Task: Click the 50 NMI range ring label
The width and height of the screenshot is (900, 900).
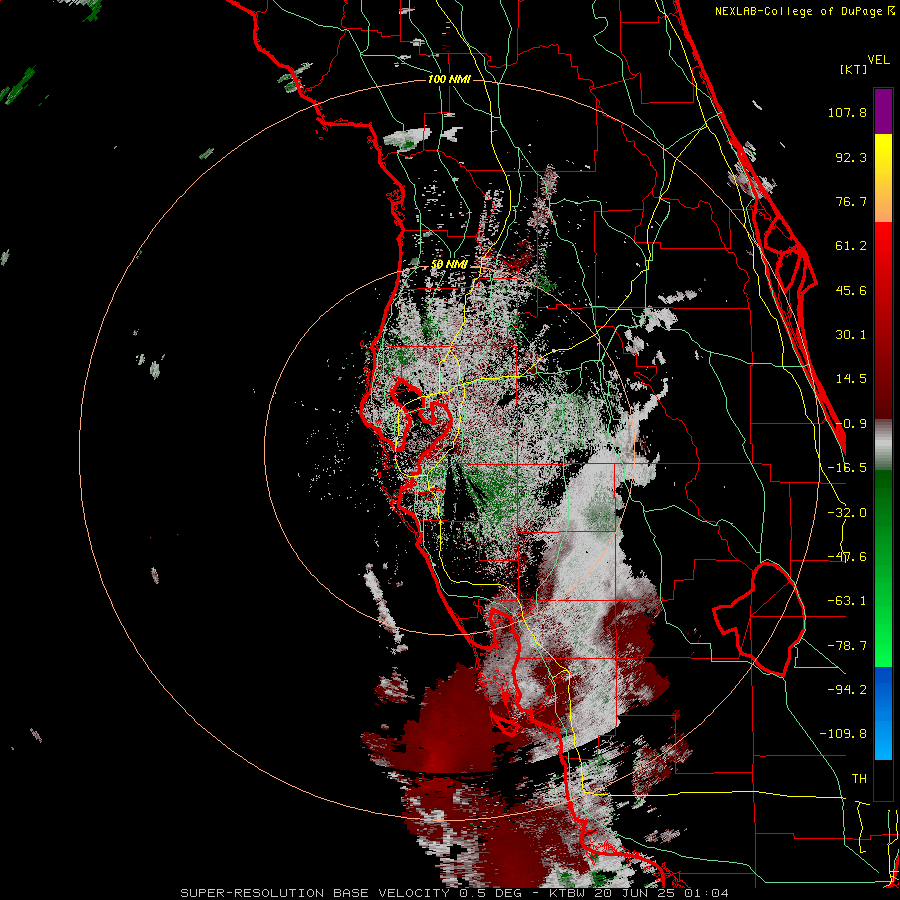Action: [449, 265]
